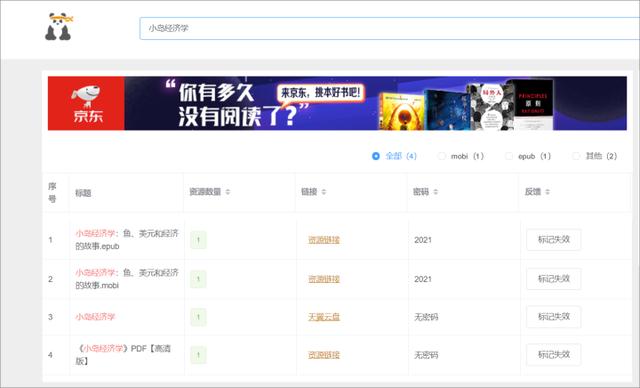Screen dimensions: 640x388
Task: Click the panda logo icon
Action: point(59,27)
